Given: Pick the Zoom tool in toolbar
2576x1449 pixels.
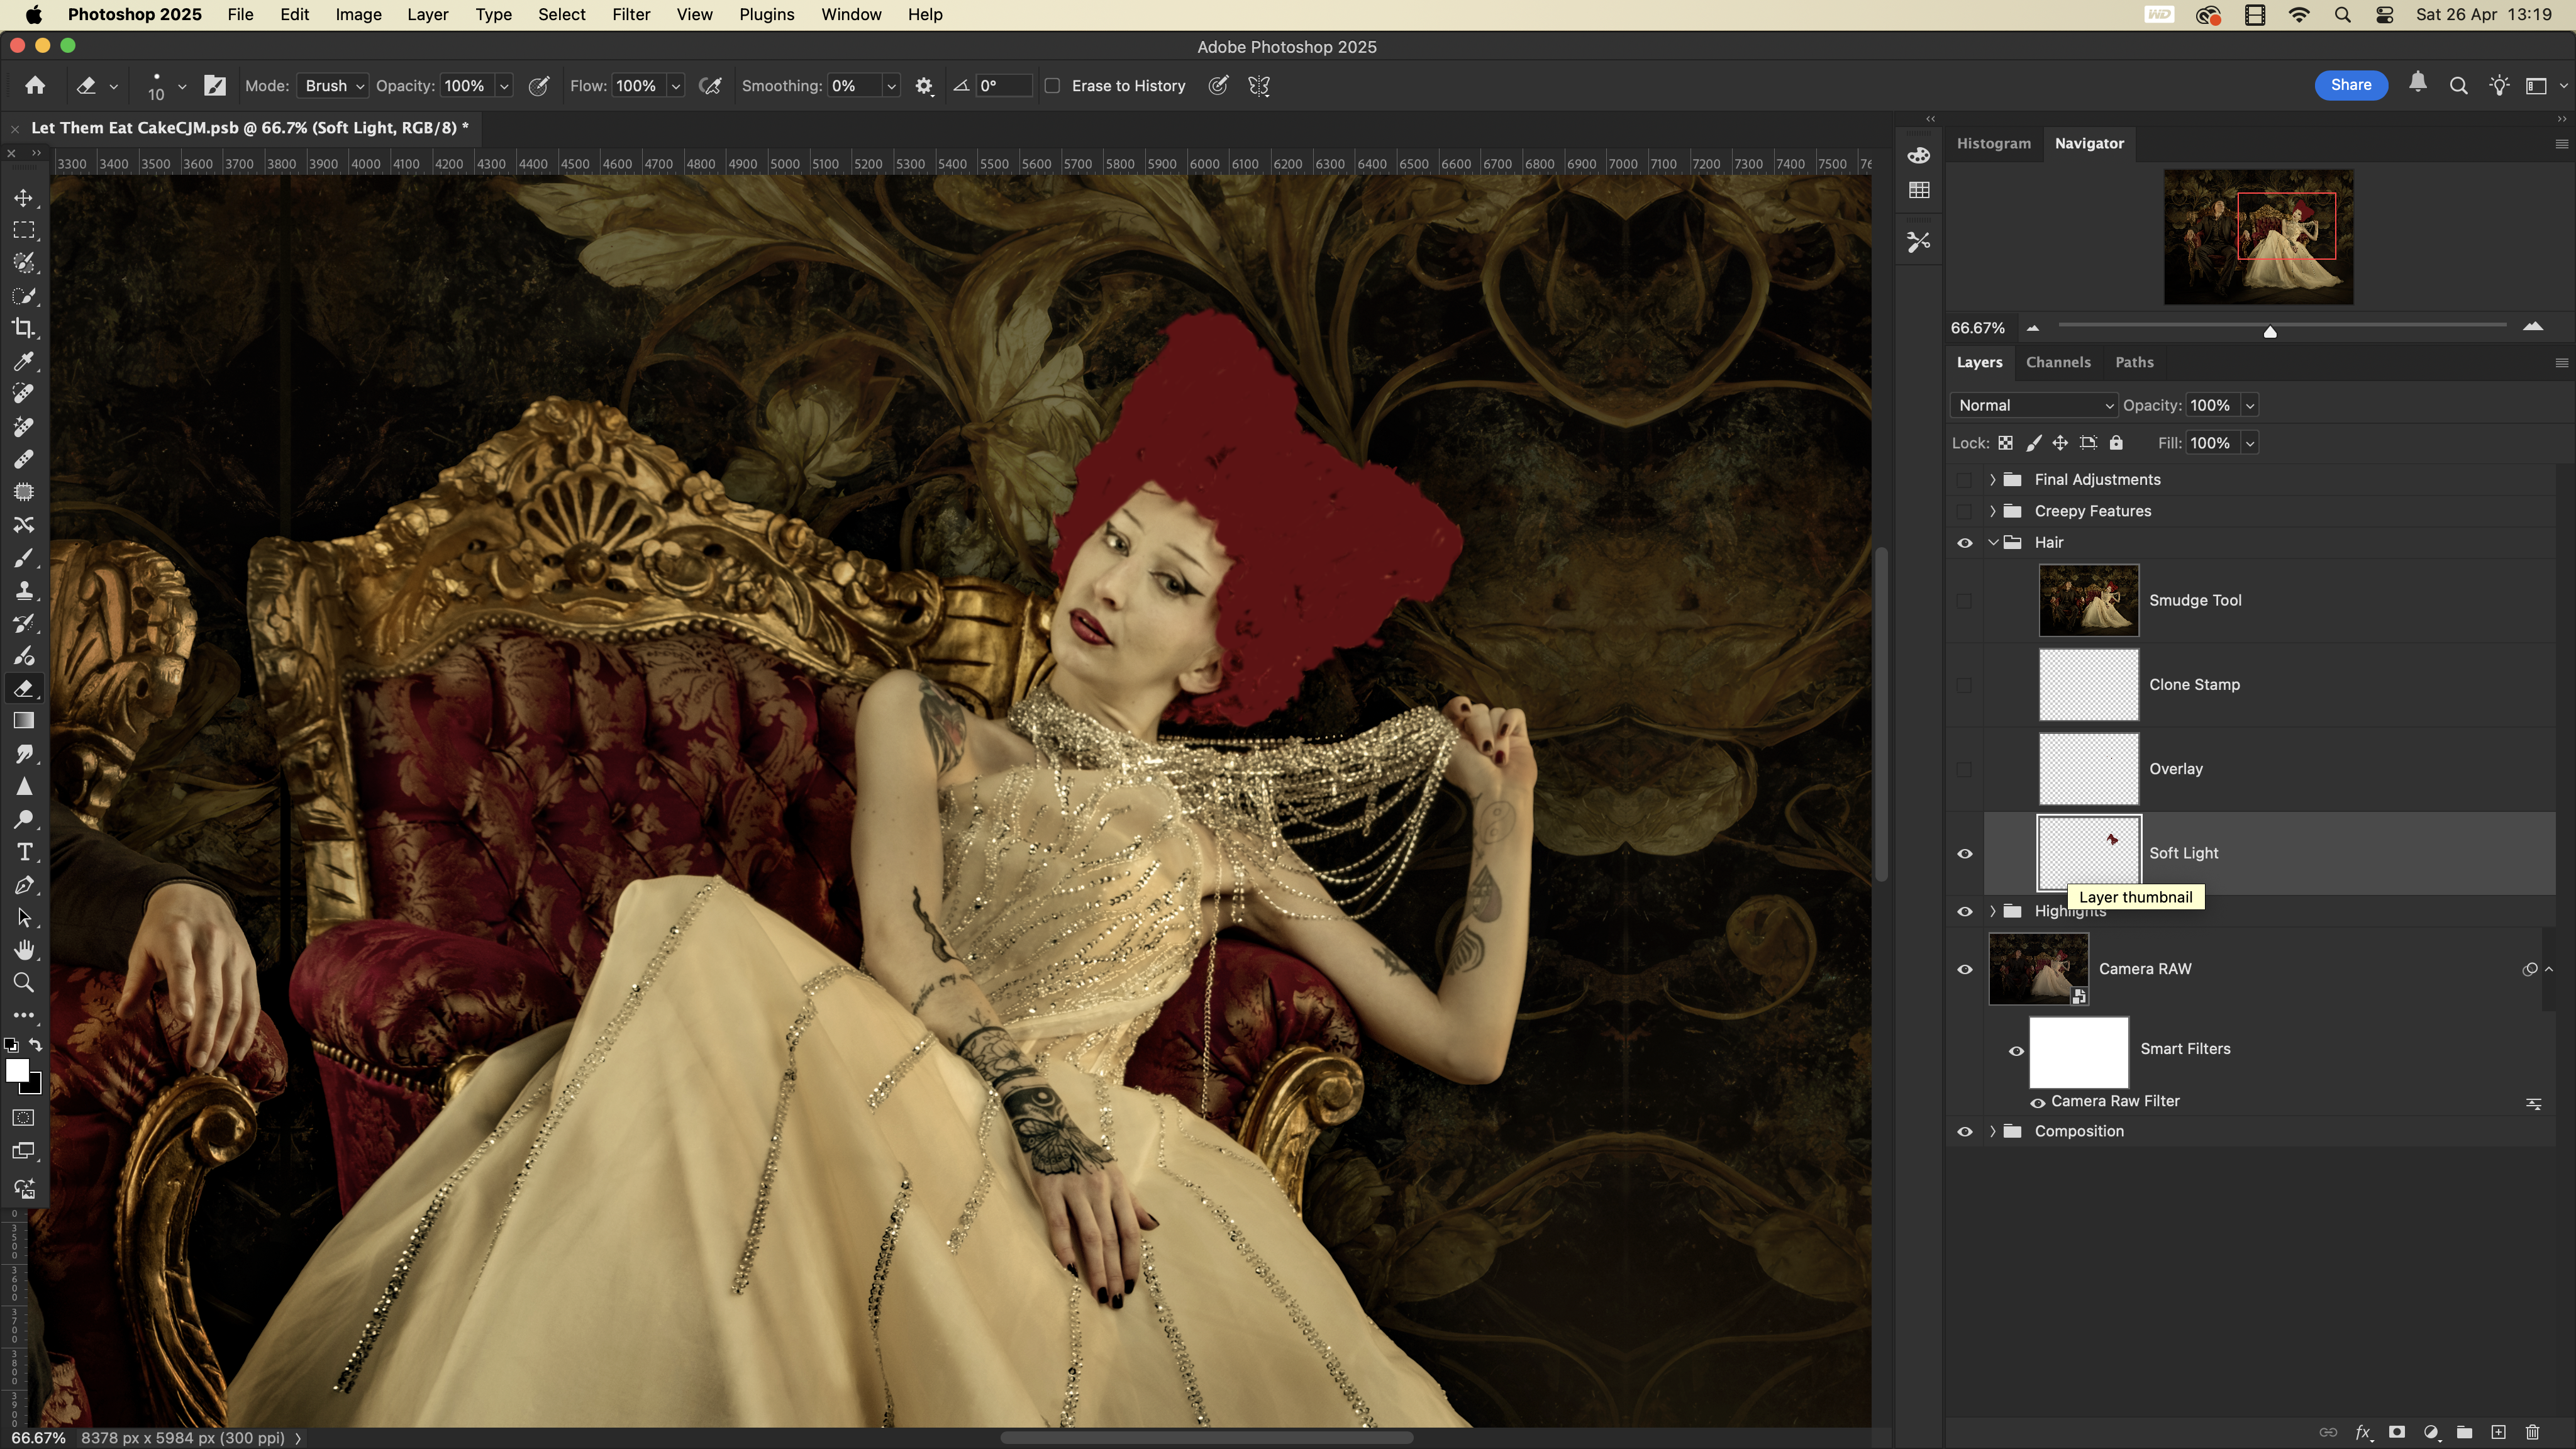Looking at the screenshot, I should 24,982.
